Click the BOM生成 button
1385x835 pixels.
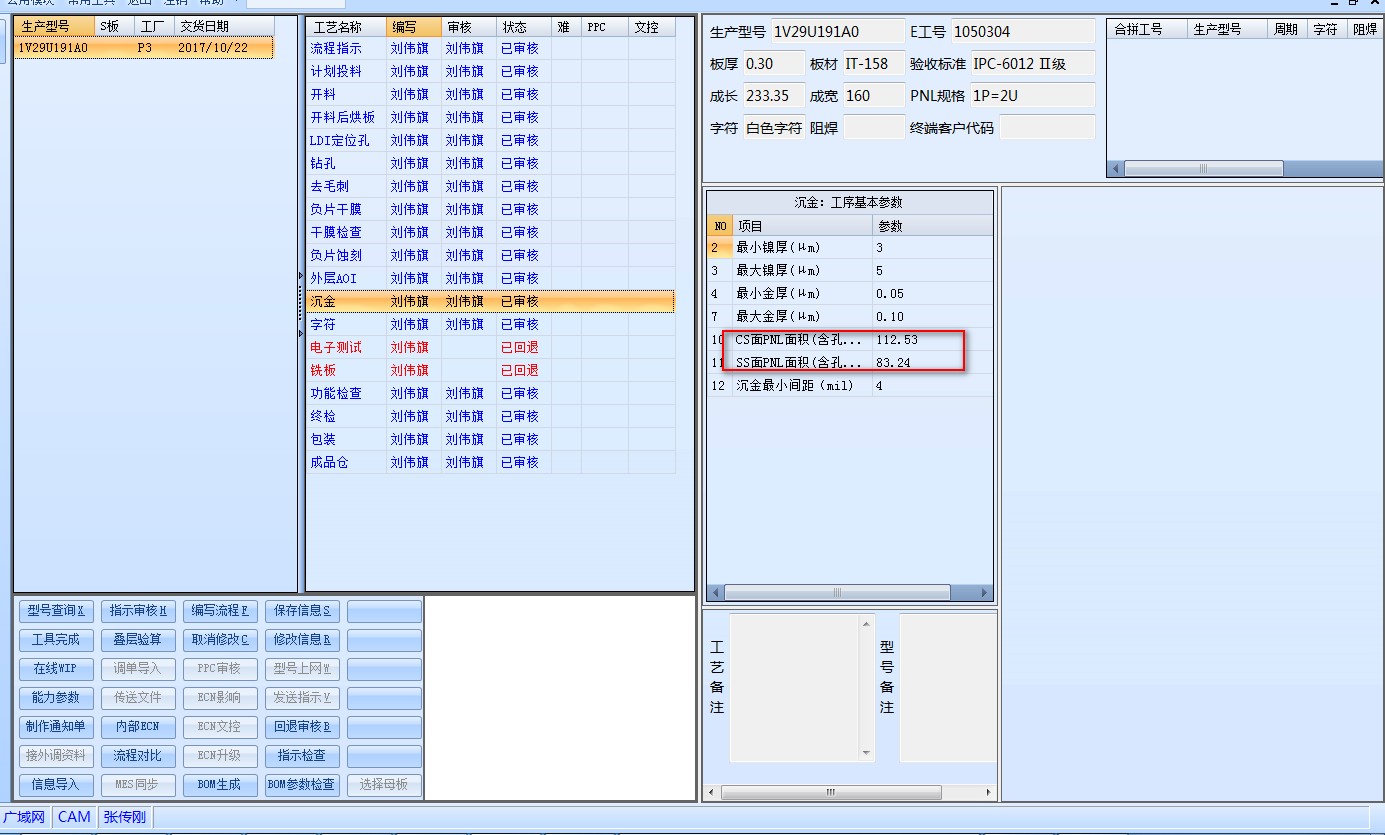220,785
